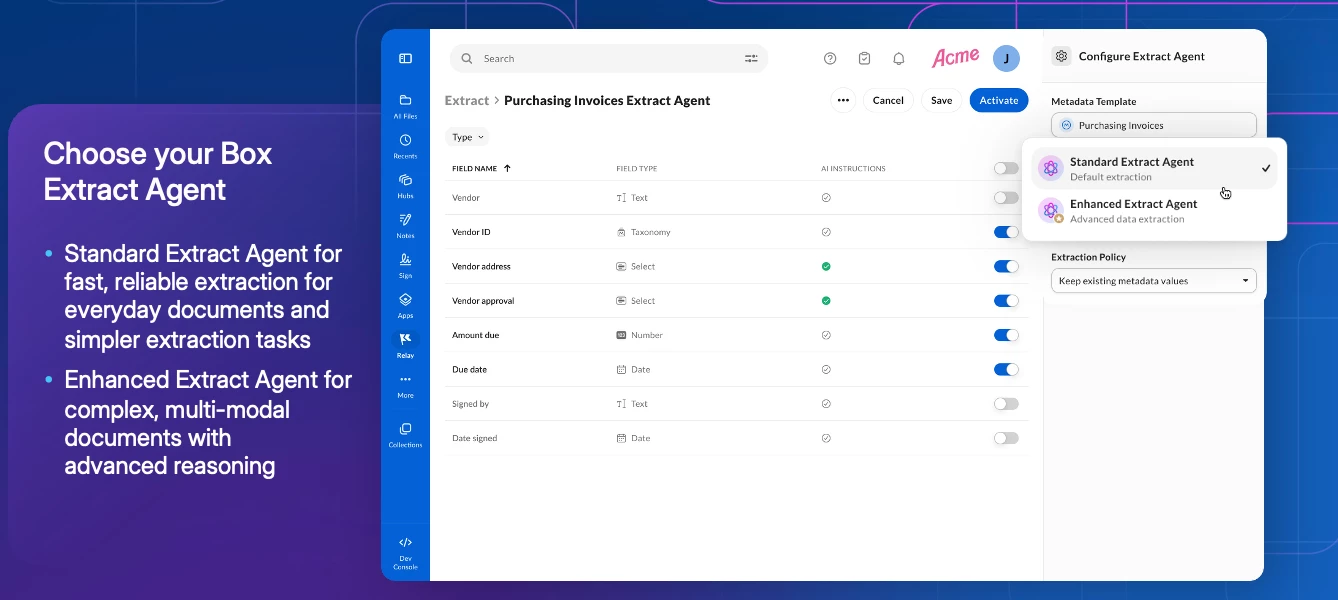Select Standard Extract Agent option
This screenshot has height=600, width=1338.
pyautogui.click(x=1154, y=168)
